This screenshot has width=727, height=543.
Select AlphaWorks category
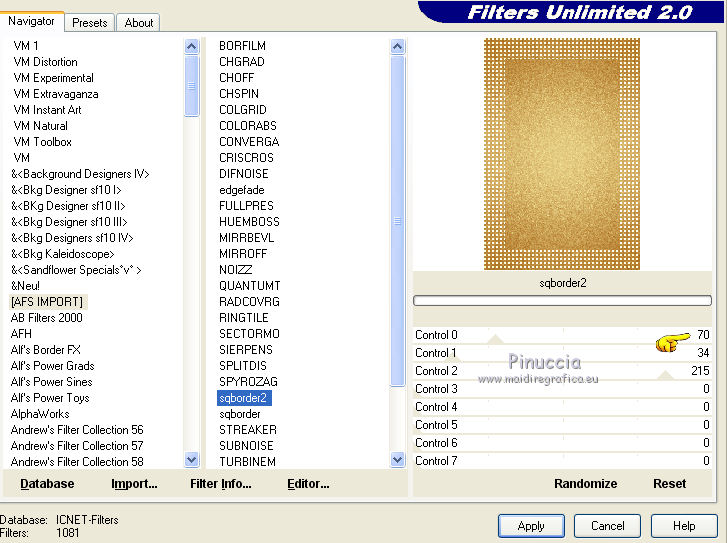[40, 414]
